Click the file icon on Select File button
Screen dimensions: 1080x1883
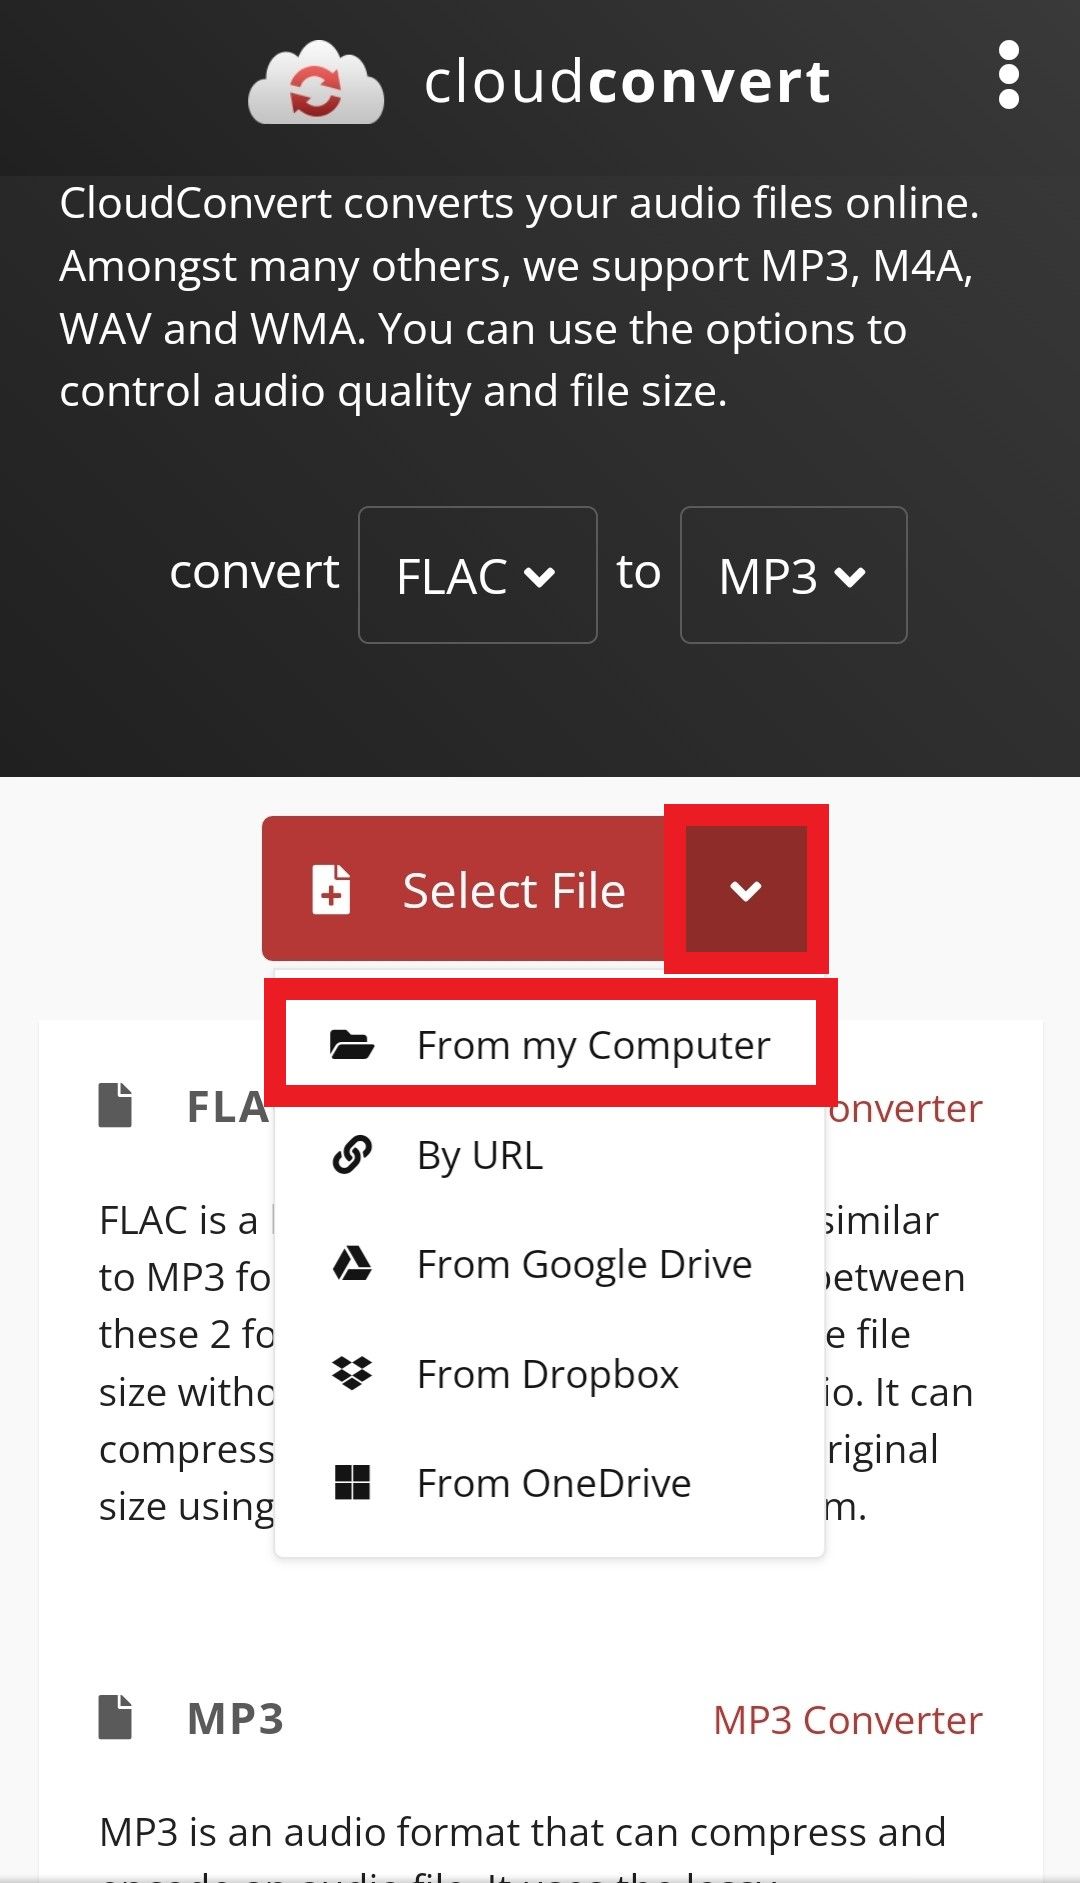(x=331, y=890)
